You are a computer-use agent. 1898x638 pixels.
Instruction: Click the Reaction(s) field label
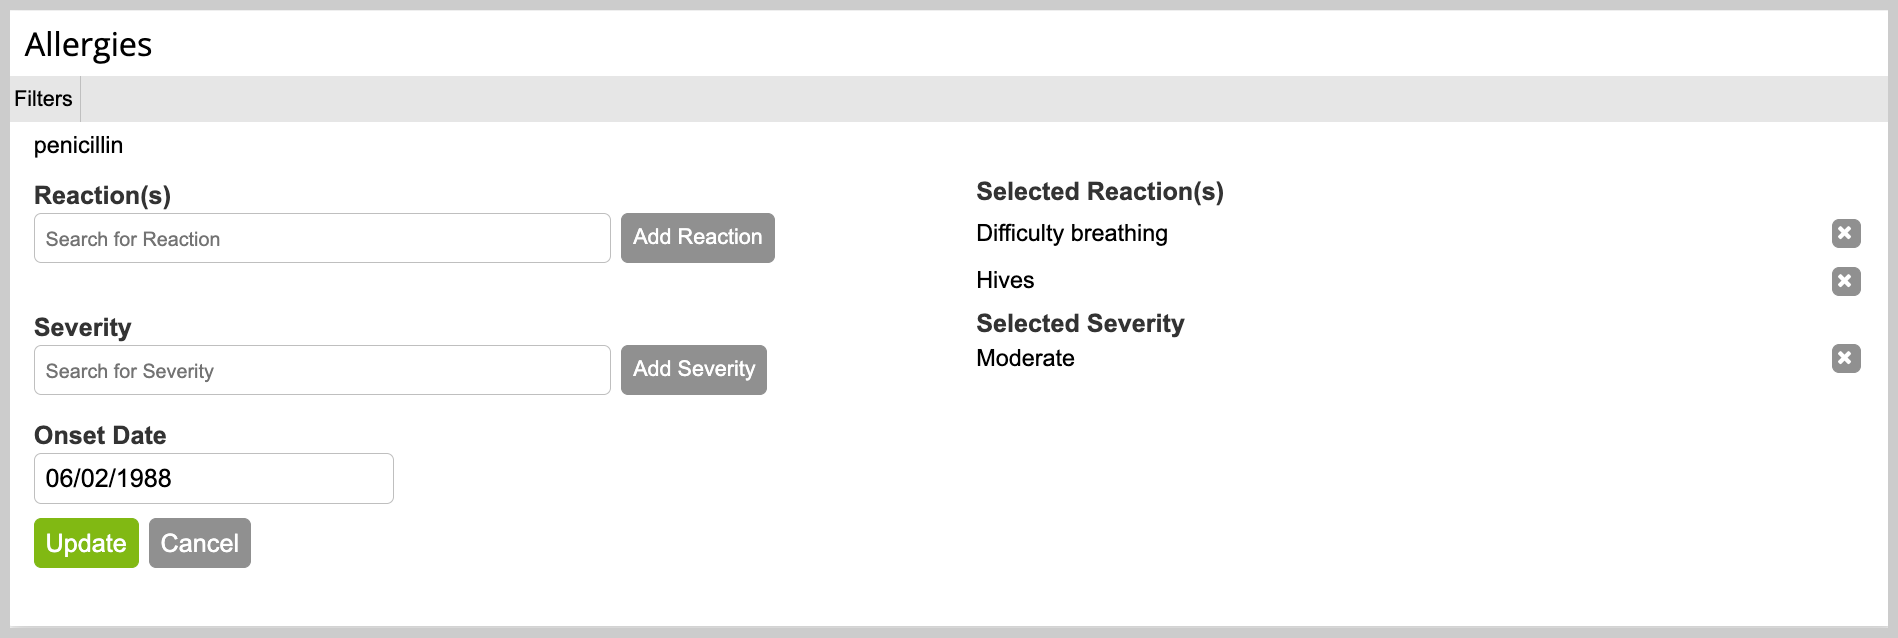[x=102, y=195]
